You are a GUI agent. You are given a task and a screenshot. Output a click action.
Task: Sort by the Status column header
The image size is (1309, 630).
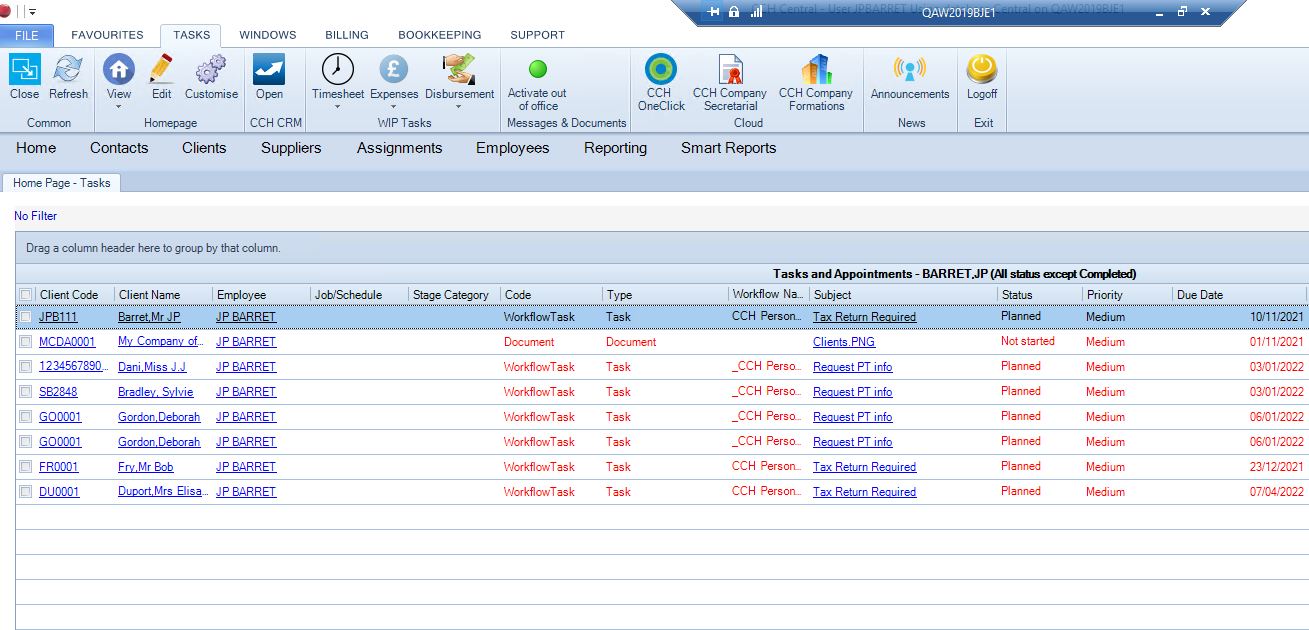(1040, 295)
